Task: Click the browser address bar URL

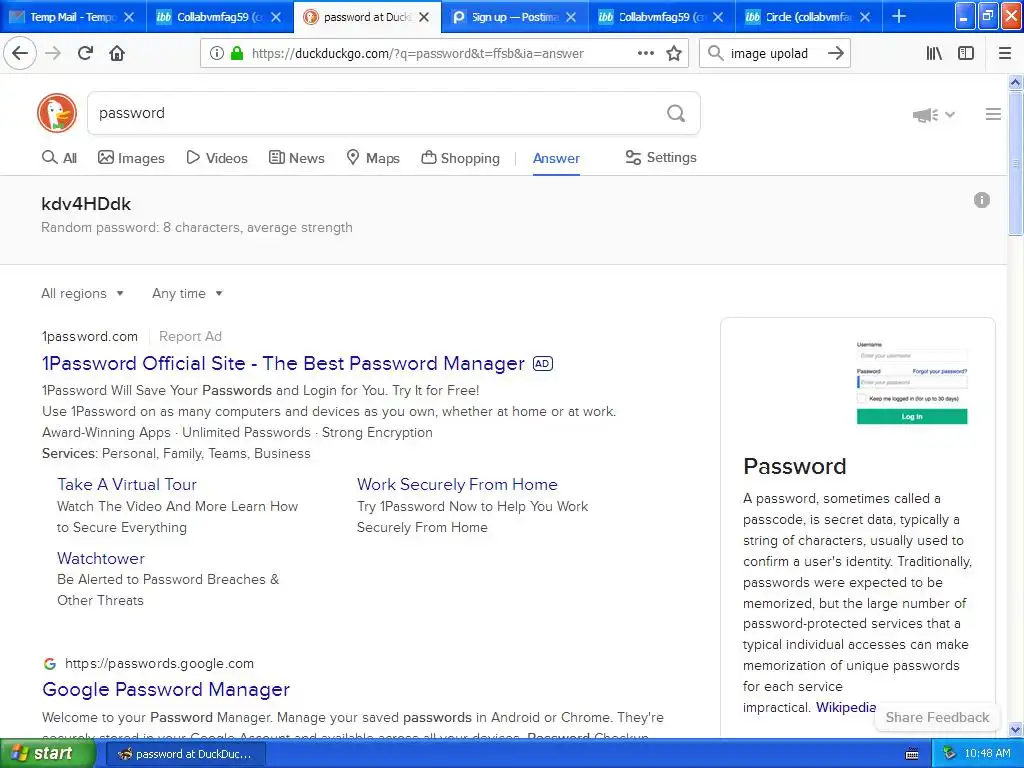Action: pyautogui.click(x=418, y=54)
